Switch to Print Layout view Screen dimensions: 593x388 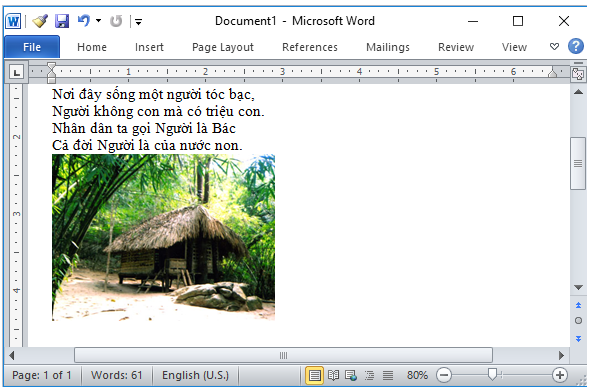point(314,375)
